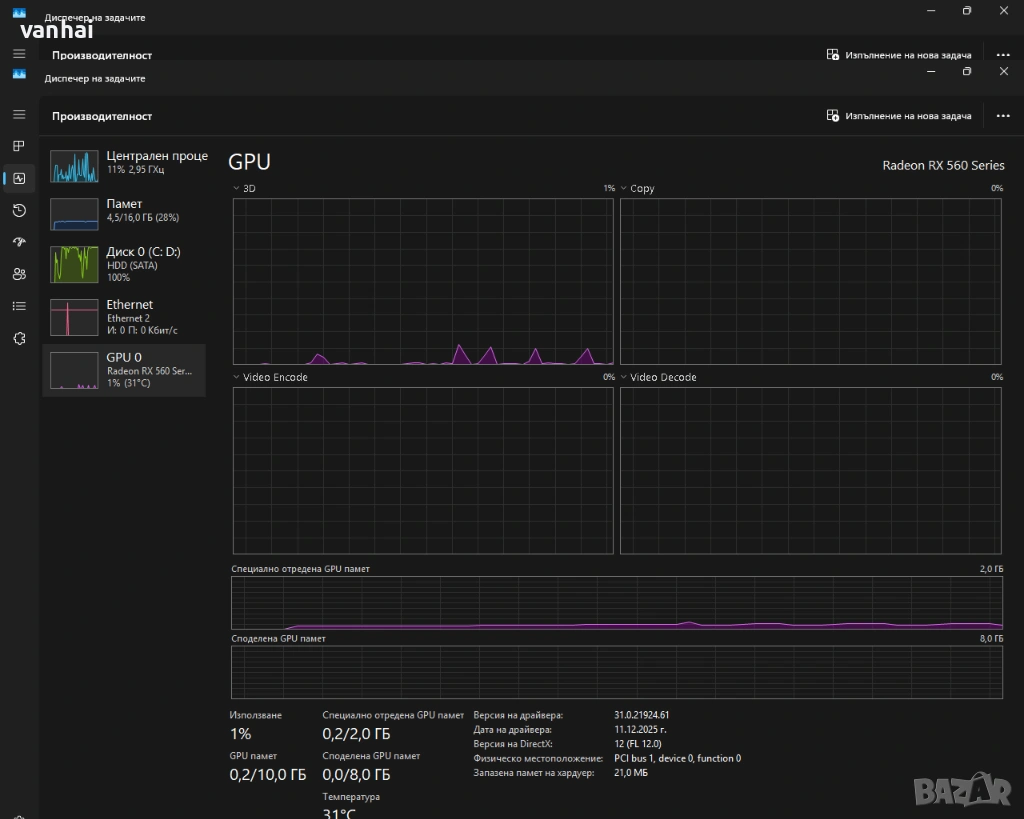Open the navigation hamburger menu in front window
Image resolution: width=1024 pixels, height=819 pixels.
[x=19, y=115]
